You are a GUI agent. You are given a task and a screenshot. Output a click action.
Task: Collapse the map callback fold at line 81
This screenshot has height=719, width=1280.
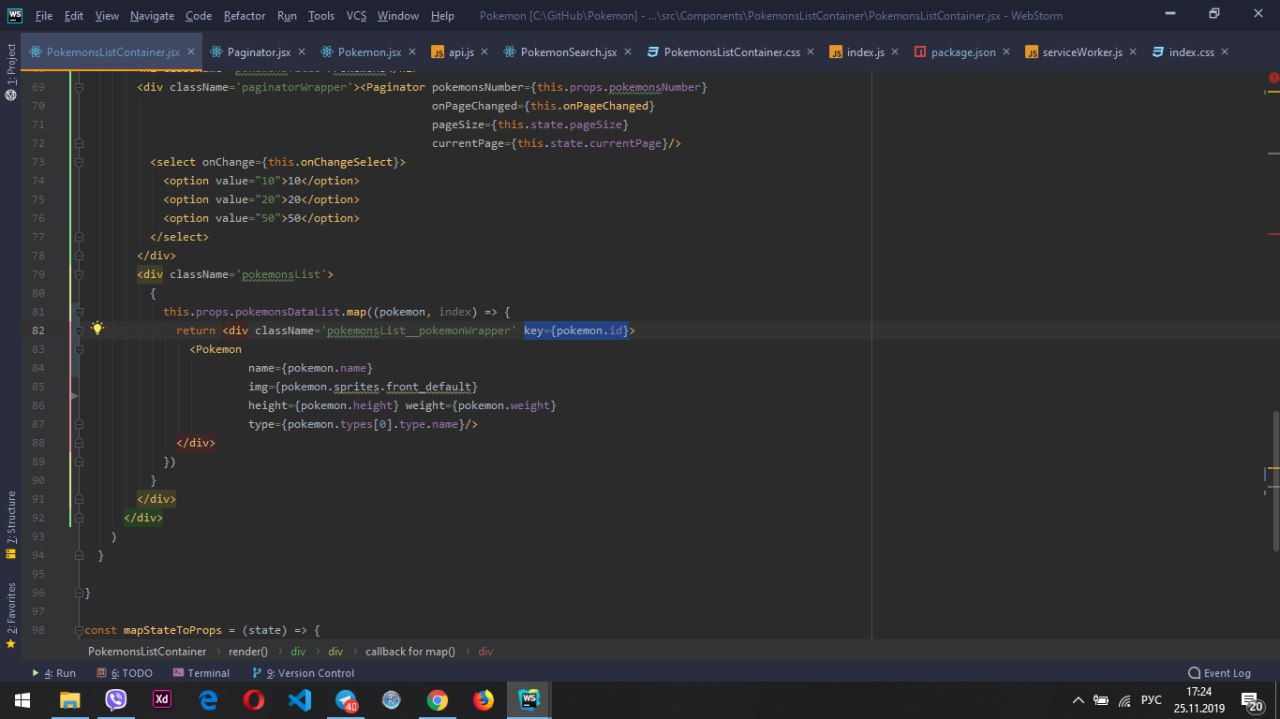click(x=77, y=312)
